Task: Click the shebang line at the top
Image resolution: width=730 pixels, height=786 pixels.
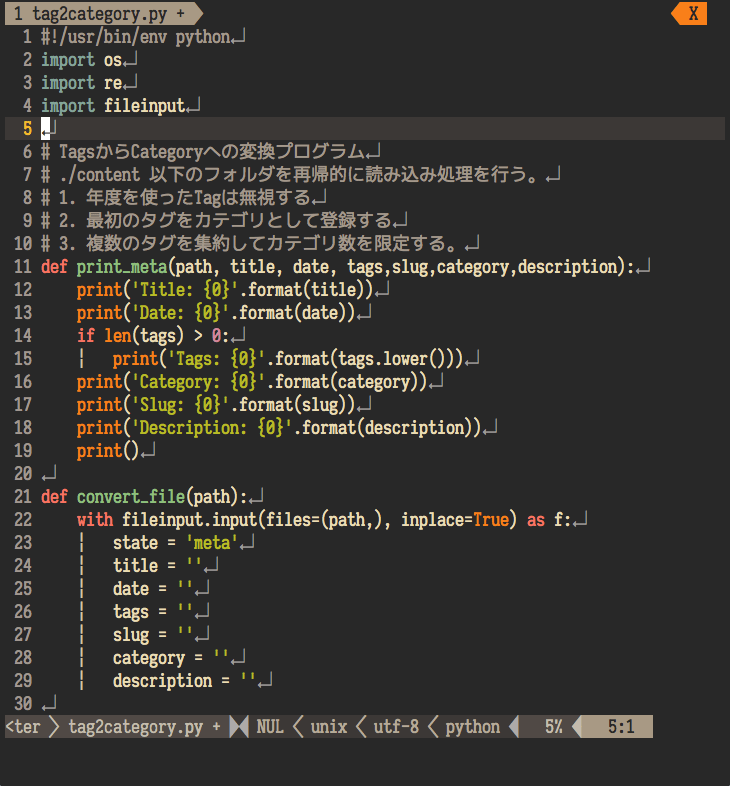Action: (135, 37)
